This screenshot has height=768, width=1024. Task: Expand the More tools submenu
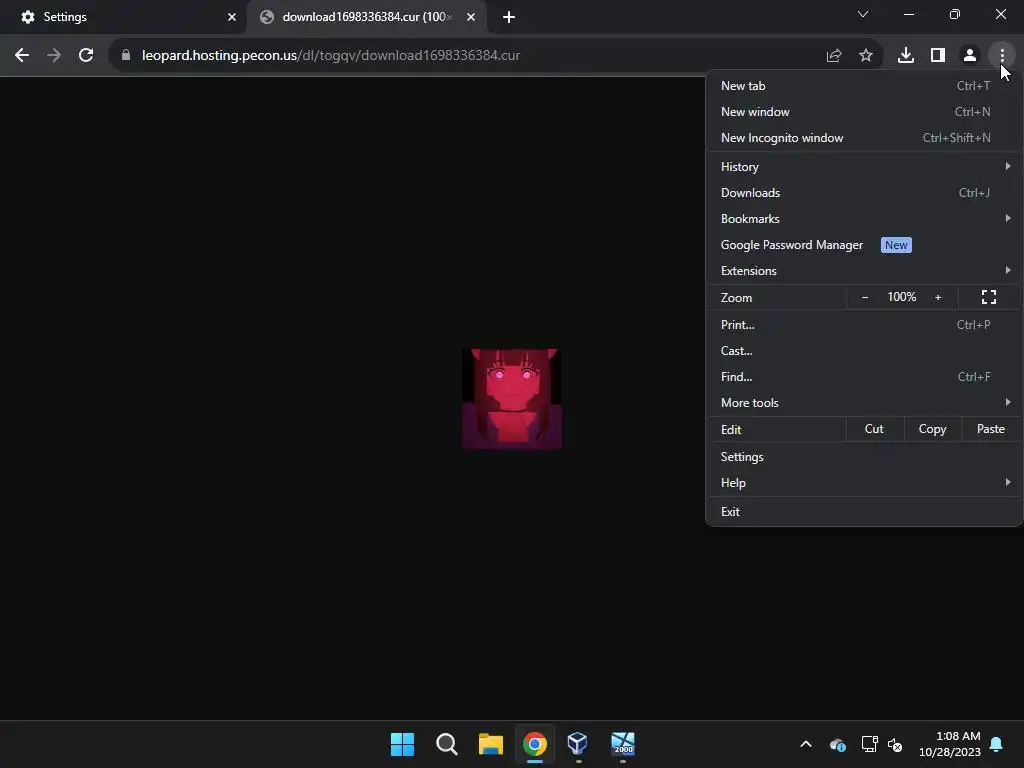pyautogui.click(x=864, y=403)
